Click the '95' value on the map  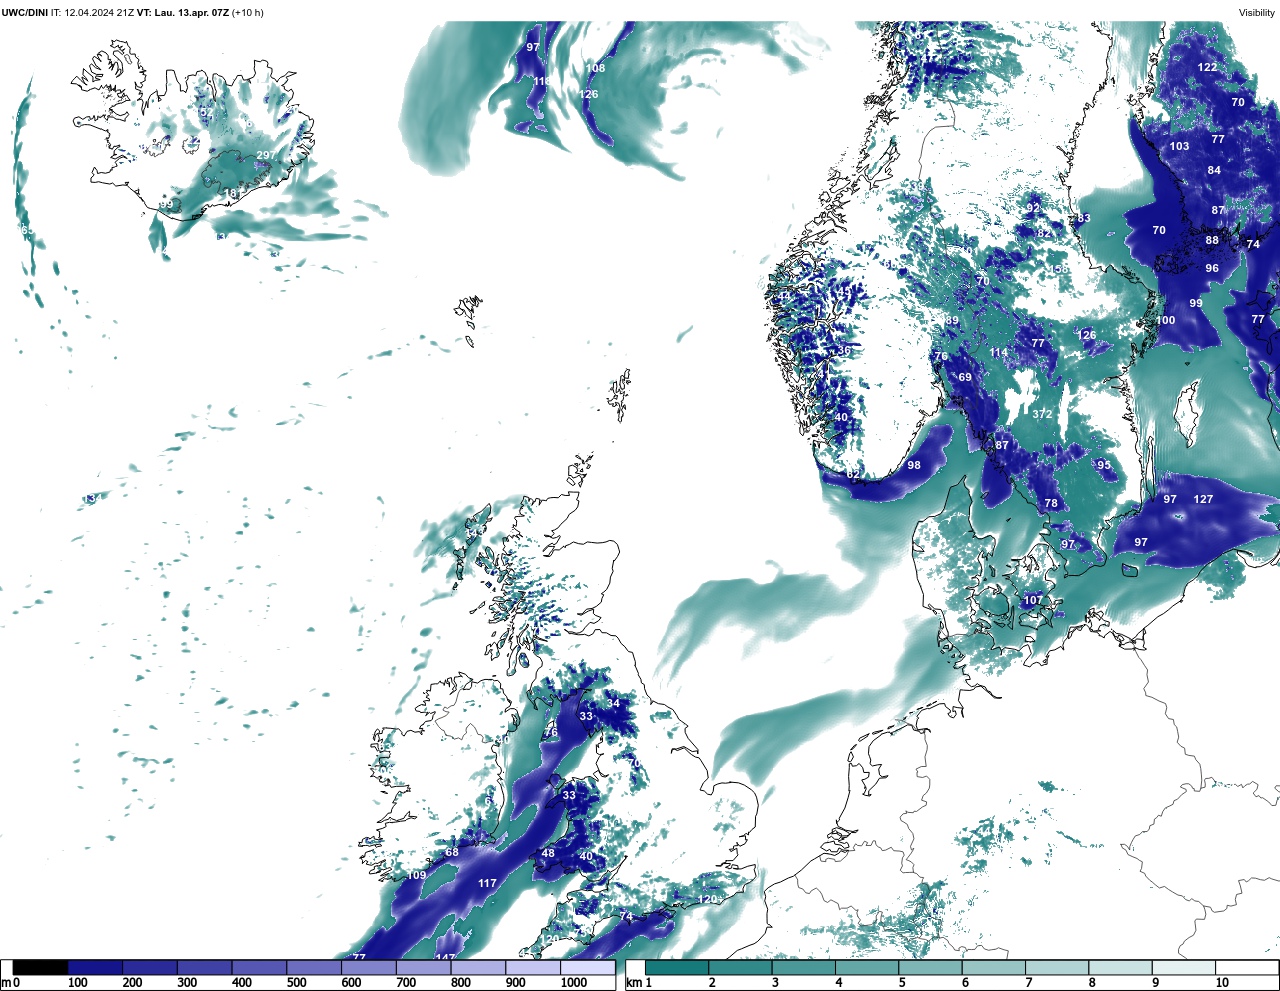tap(1104, 465)
